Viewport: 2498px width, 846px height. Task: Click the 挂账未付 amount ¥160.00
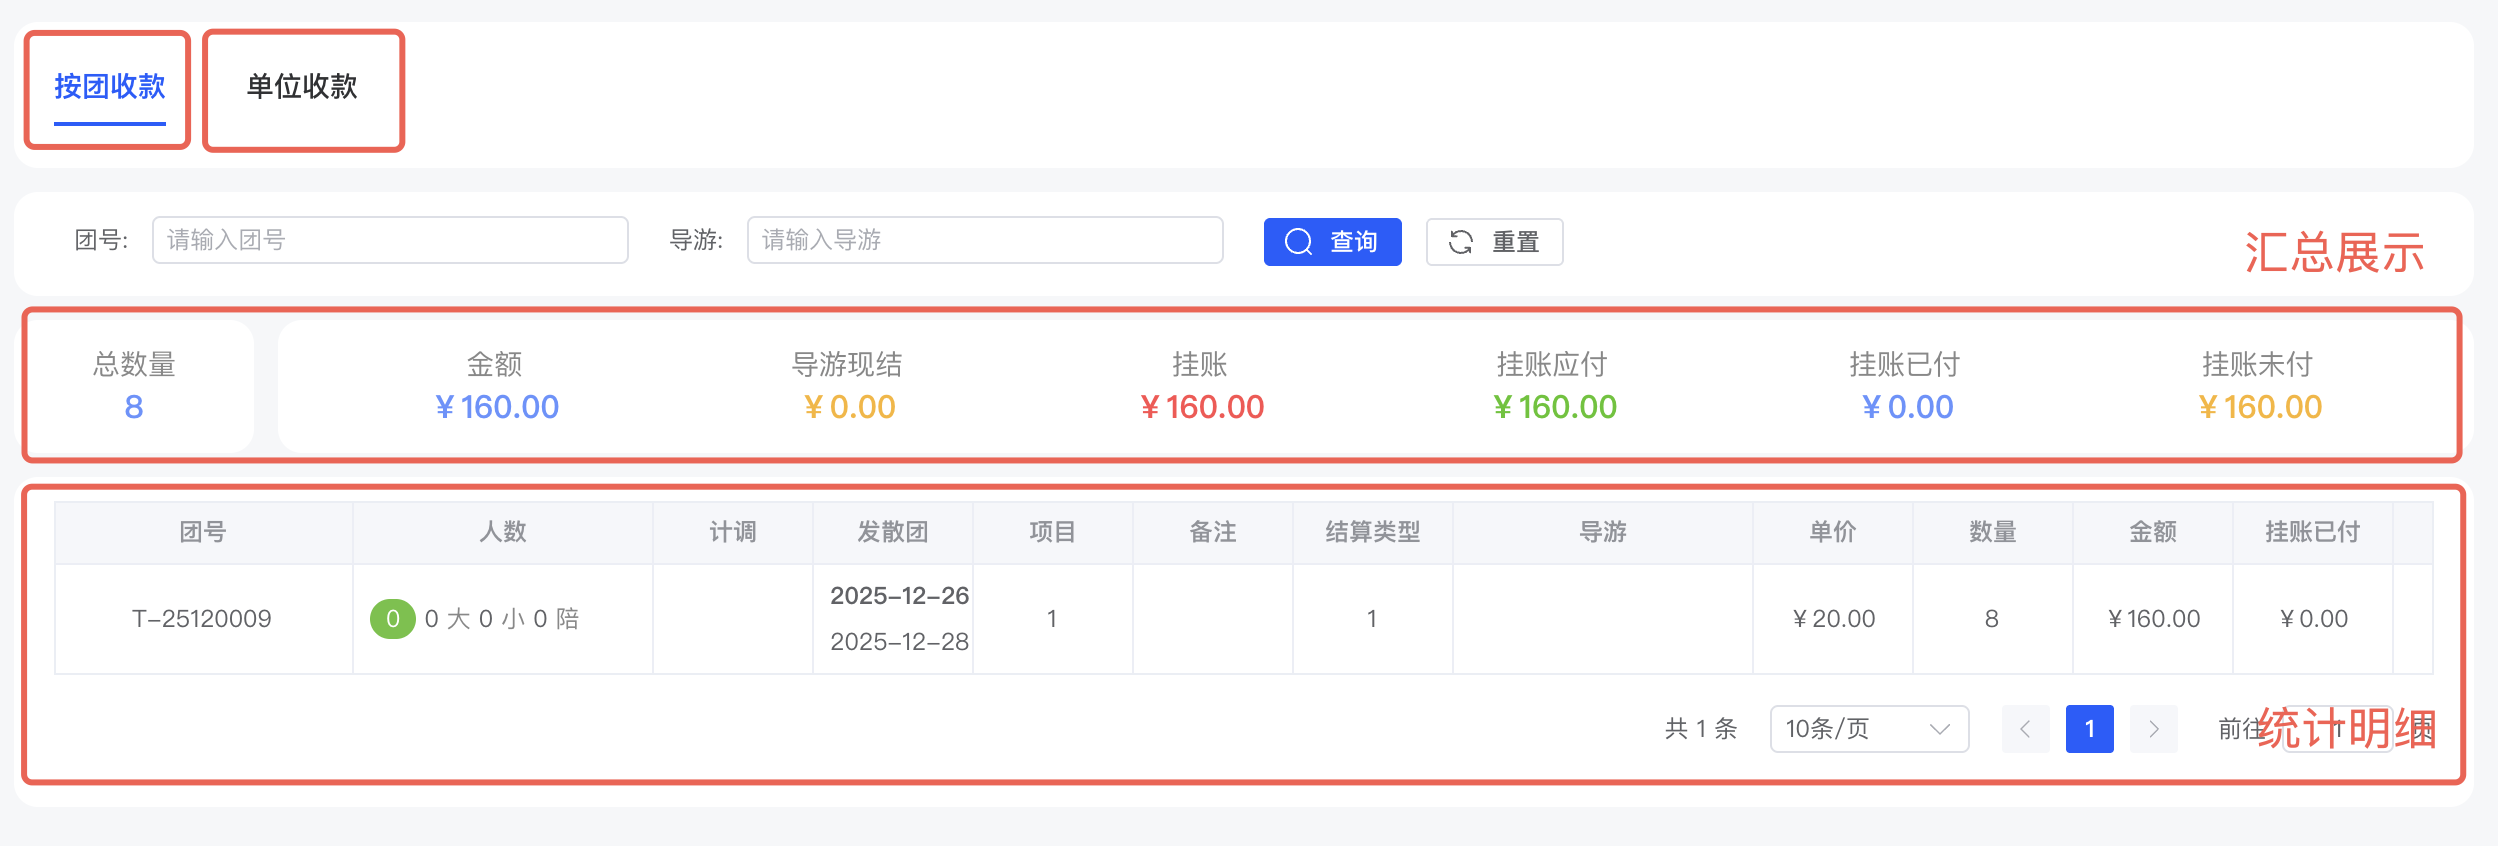(2260, 407)
